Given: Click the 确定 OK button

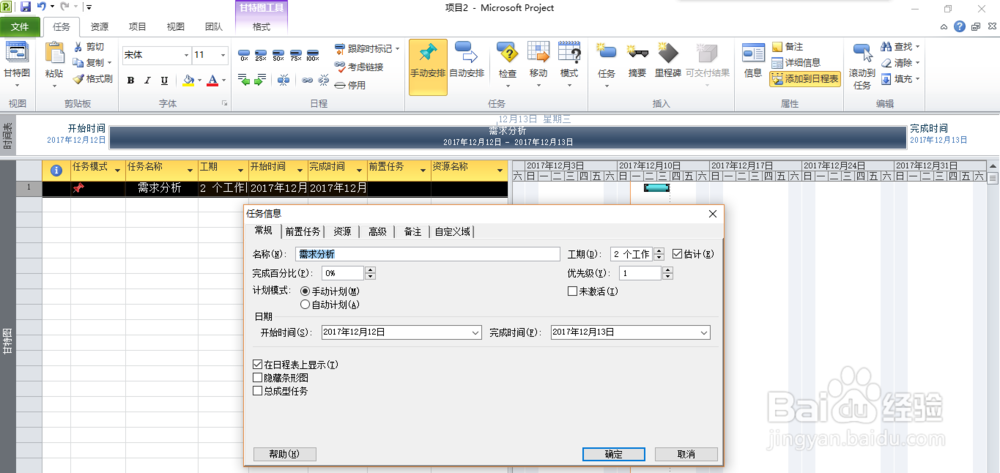Looking at the screenshot, I should point(614,455).
